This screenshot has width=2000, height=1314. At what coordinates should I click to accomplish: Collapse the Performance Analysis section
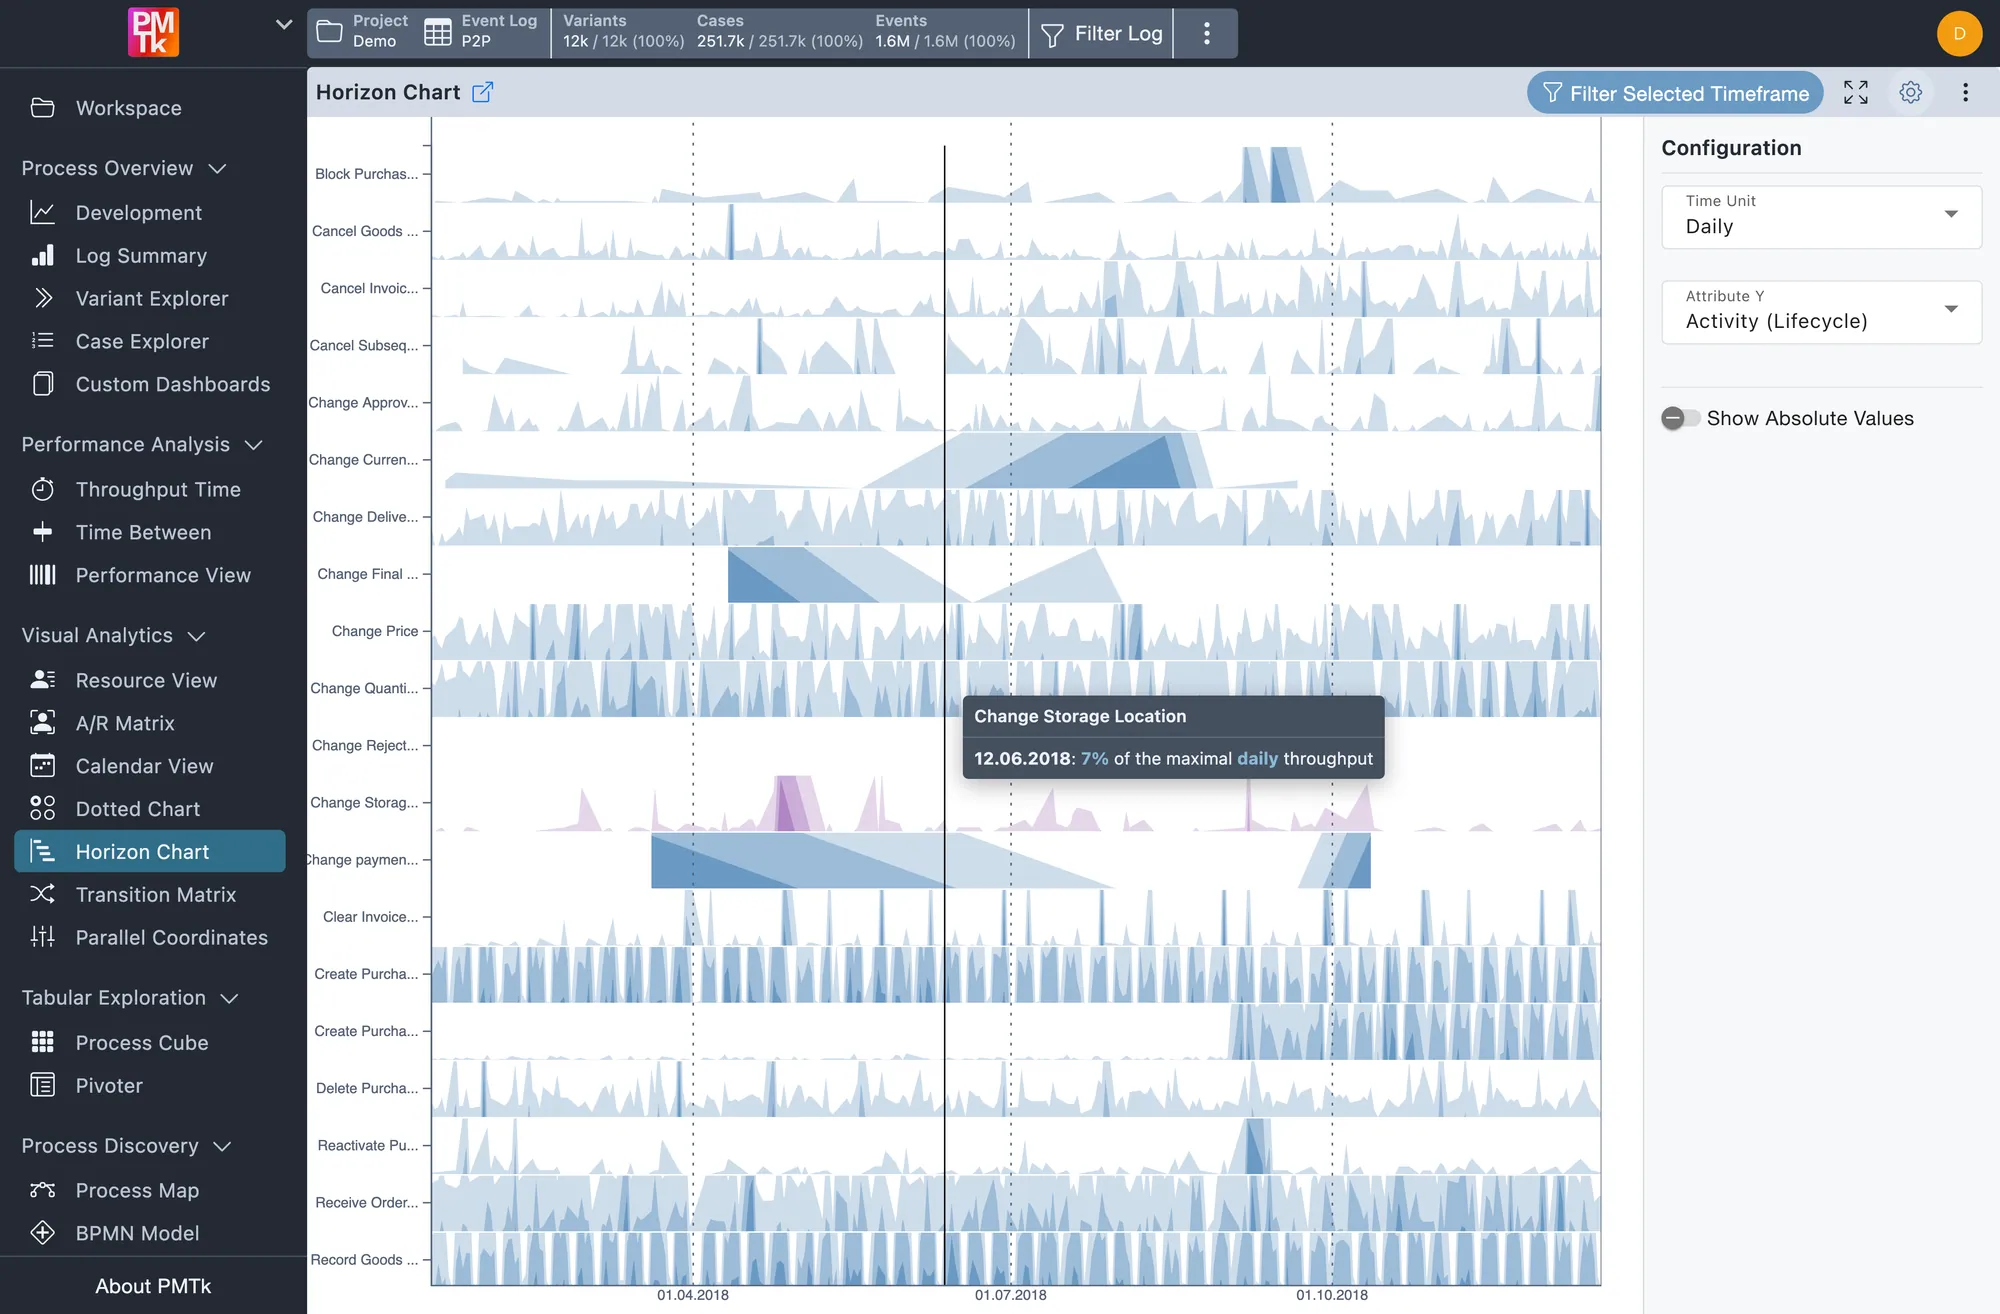pyautogui.click(x=253, y=444)
